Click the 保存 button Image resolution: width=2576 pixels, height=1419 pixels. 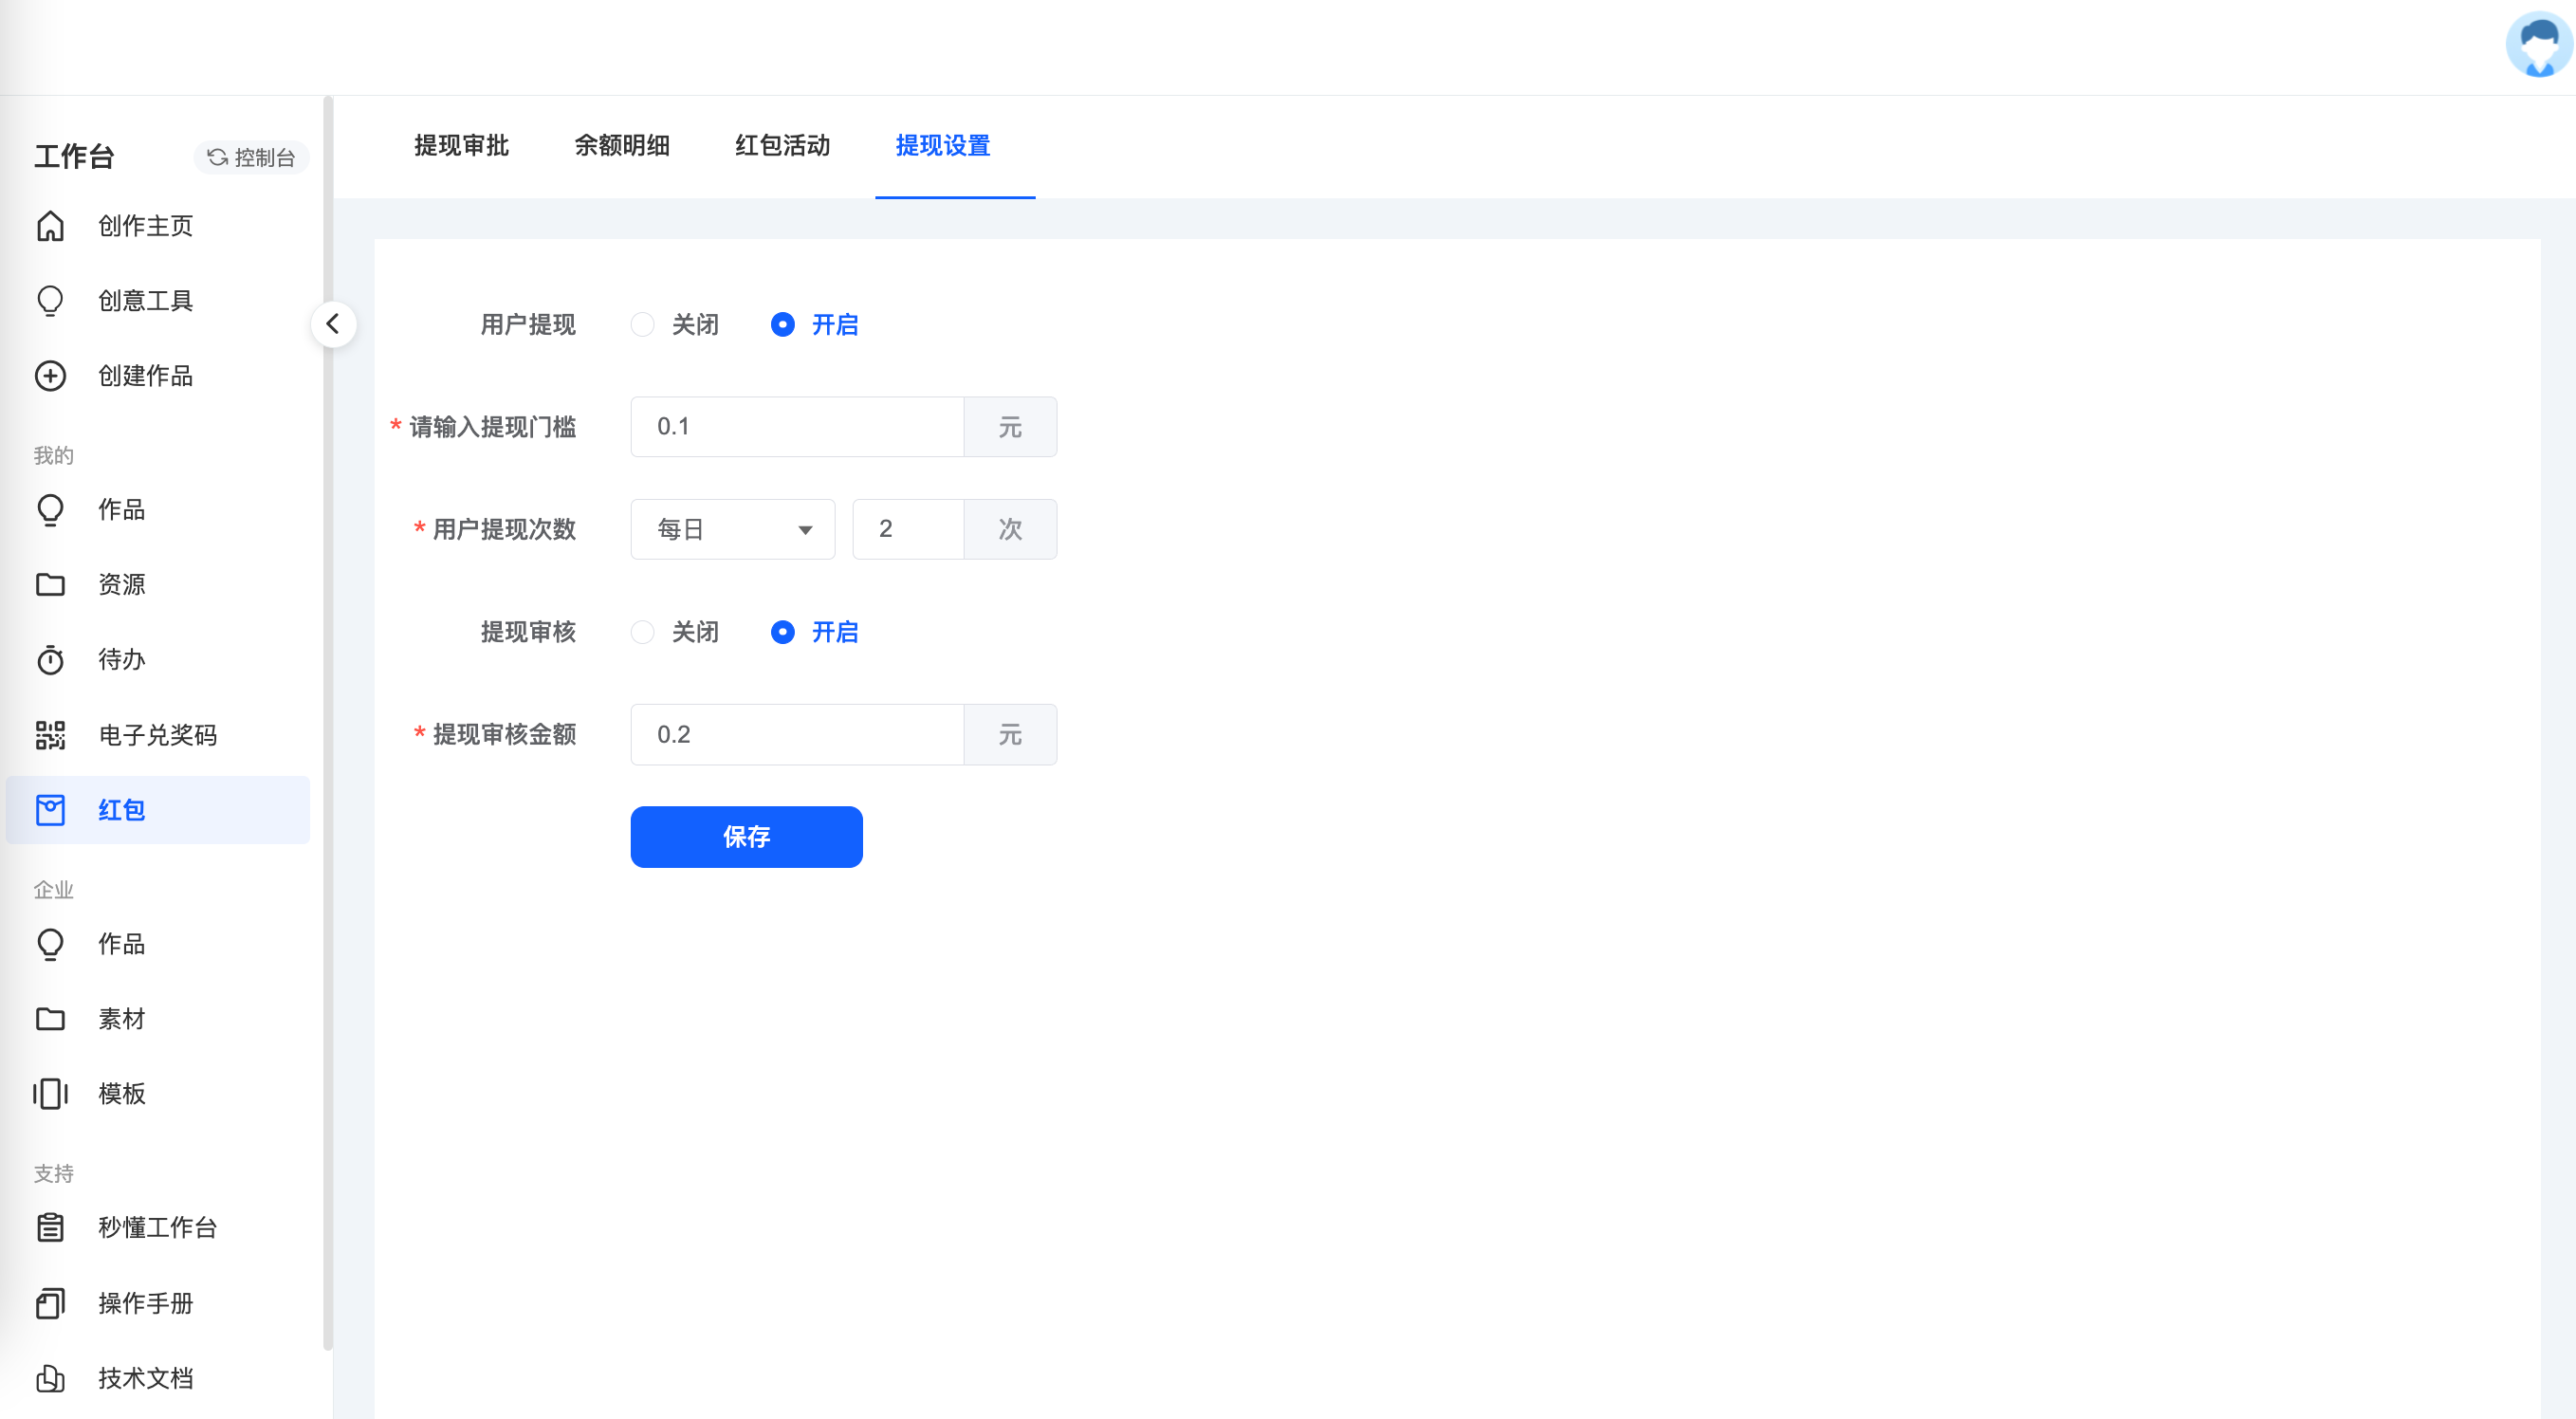coord(747,837)
